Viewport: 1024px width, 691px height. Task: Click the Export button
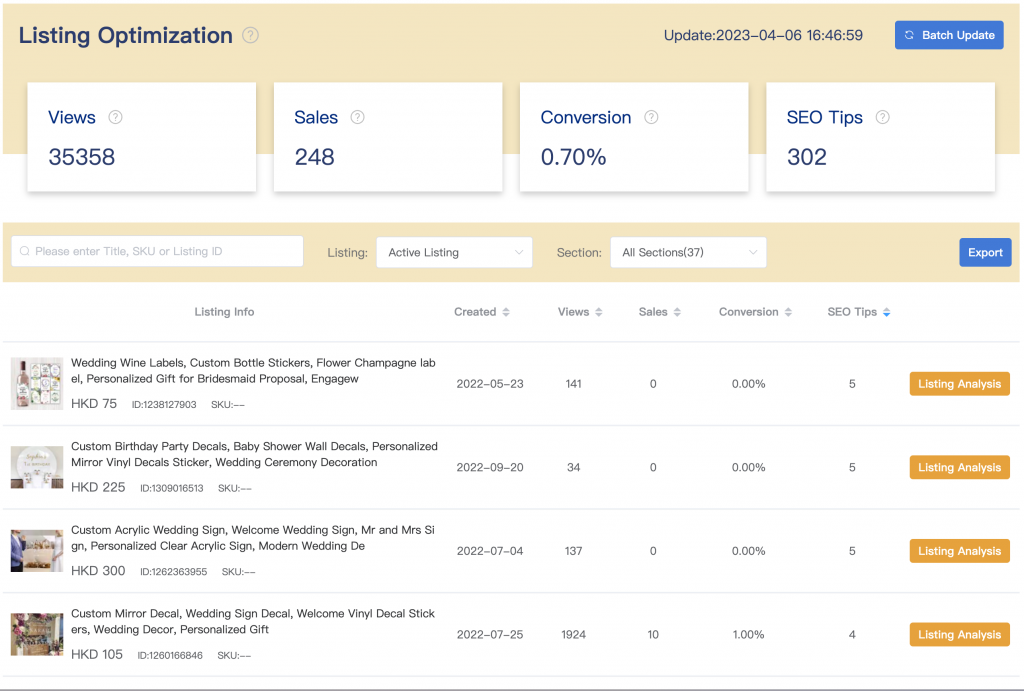point(984,252)
